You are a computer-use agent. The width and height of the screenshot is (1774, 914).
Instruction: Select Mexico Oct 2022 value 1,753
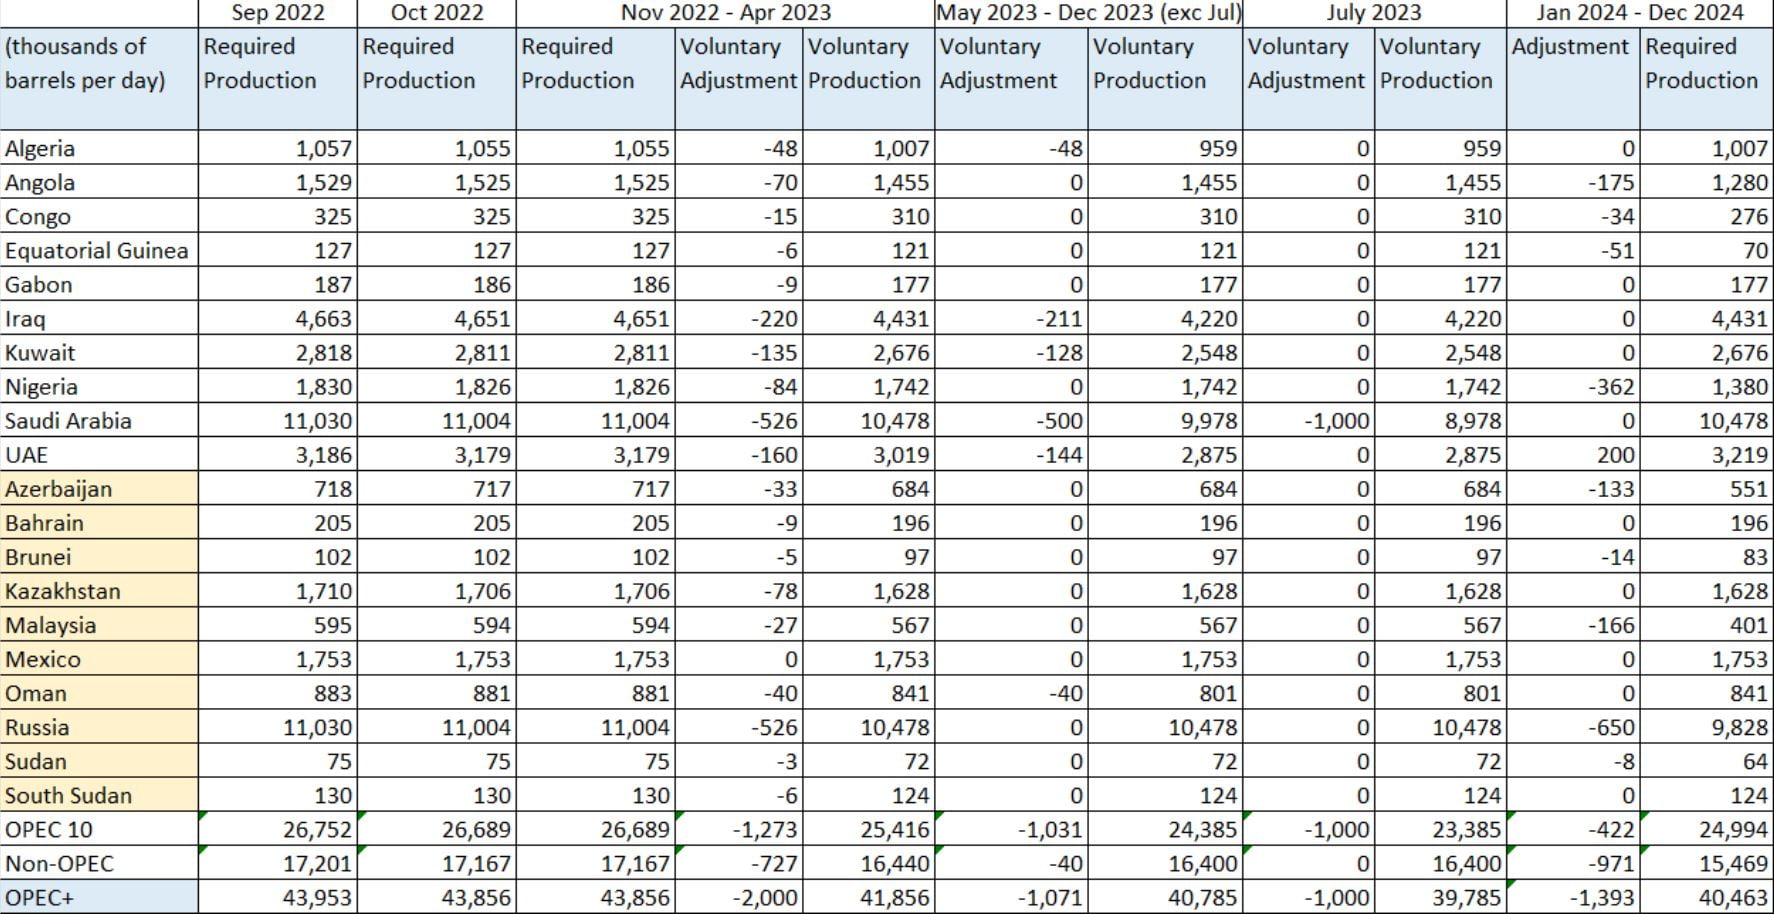[x=436, y=658]
